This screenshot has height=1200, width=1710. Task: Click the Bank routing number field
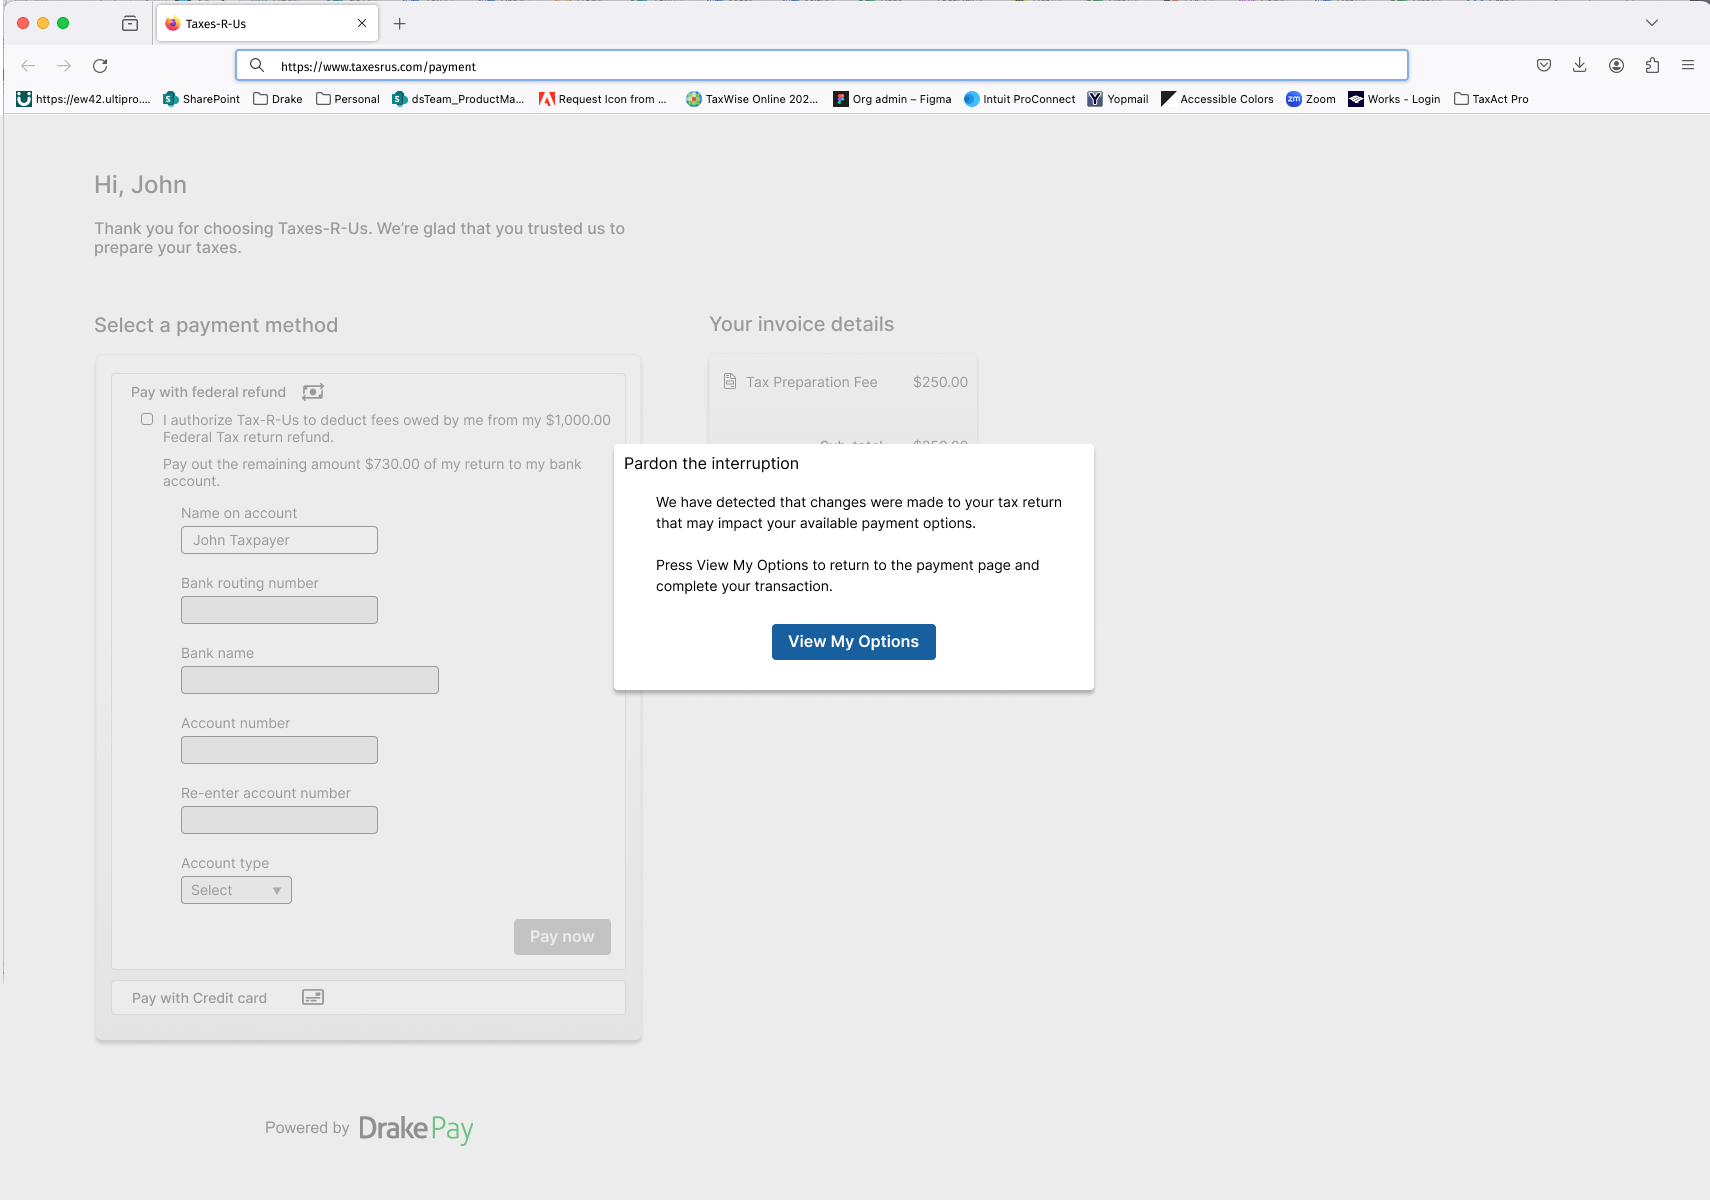point(279,610)
